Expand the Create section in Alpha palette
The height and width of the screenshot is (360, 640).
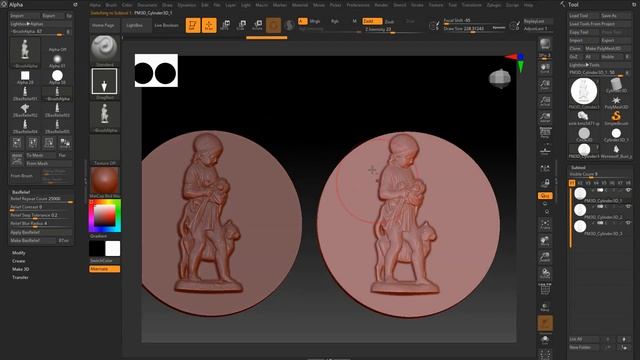(19, 261)
